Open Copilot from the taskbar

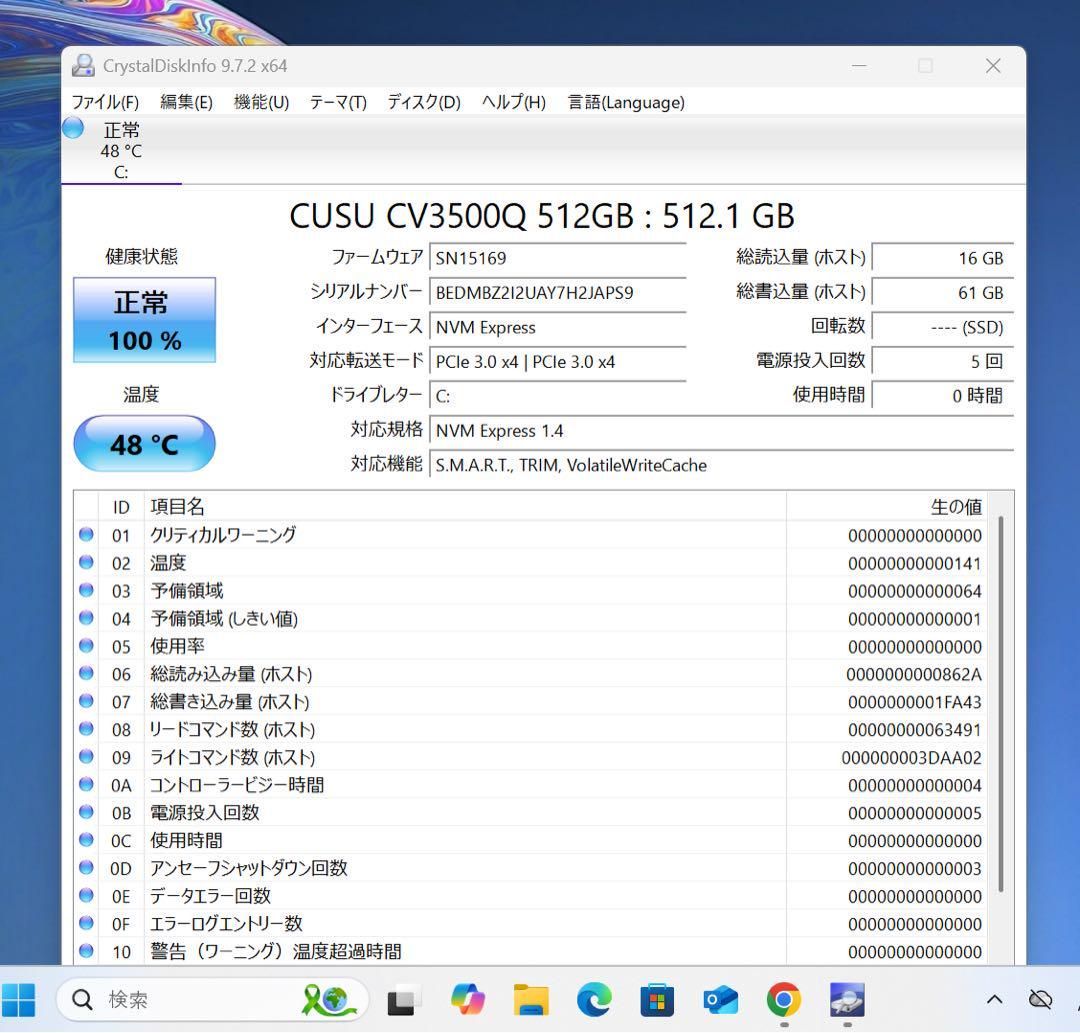(x=468, y=999)
